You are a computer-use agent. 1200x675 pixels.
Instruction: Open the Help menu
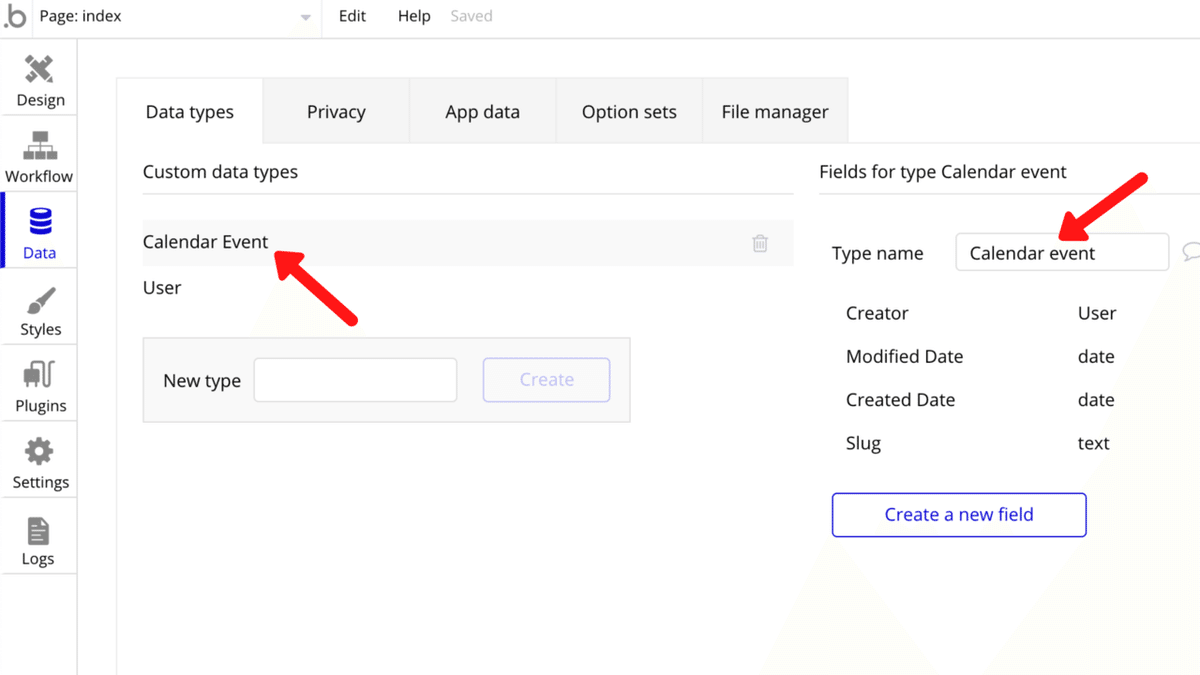[414, 16]
